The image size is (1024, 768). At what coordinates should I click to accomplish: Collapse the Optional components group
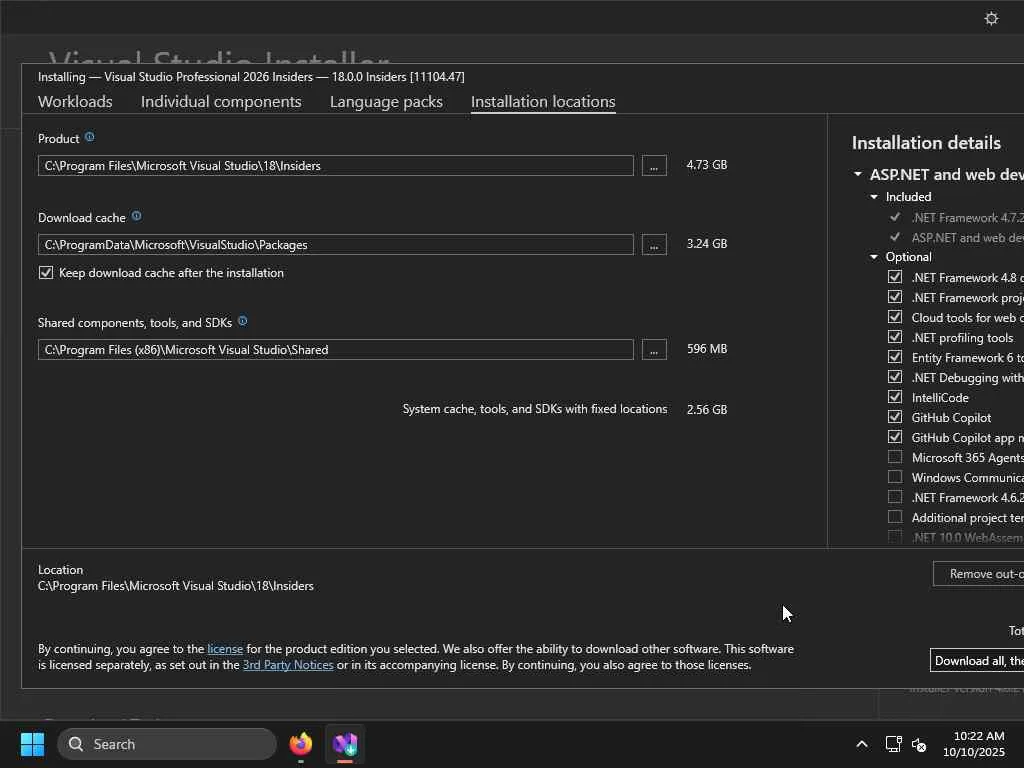(x=874, y=257)
